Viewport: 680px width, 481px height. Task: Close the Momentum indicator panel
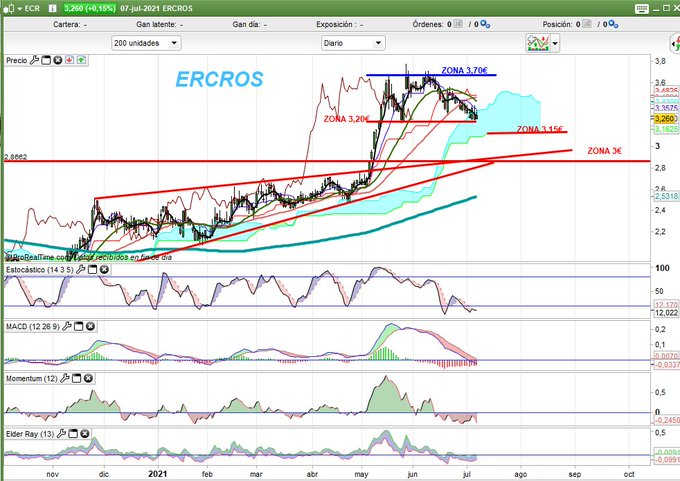88,378
